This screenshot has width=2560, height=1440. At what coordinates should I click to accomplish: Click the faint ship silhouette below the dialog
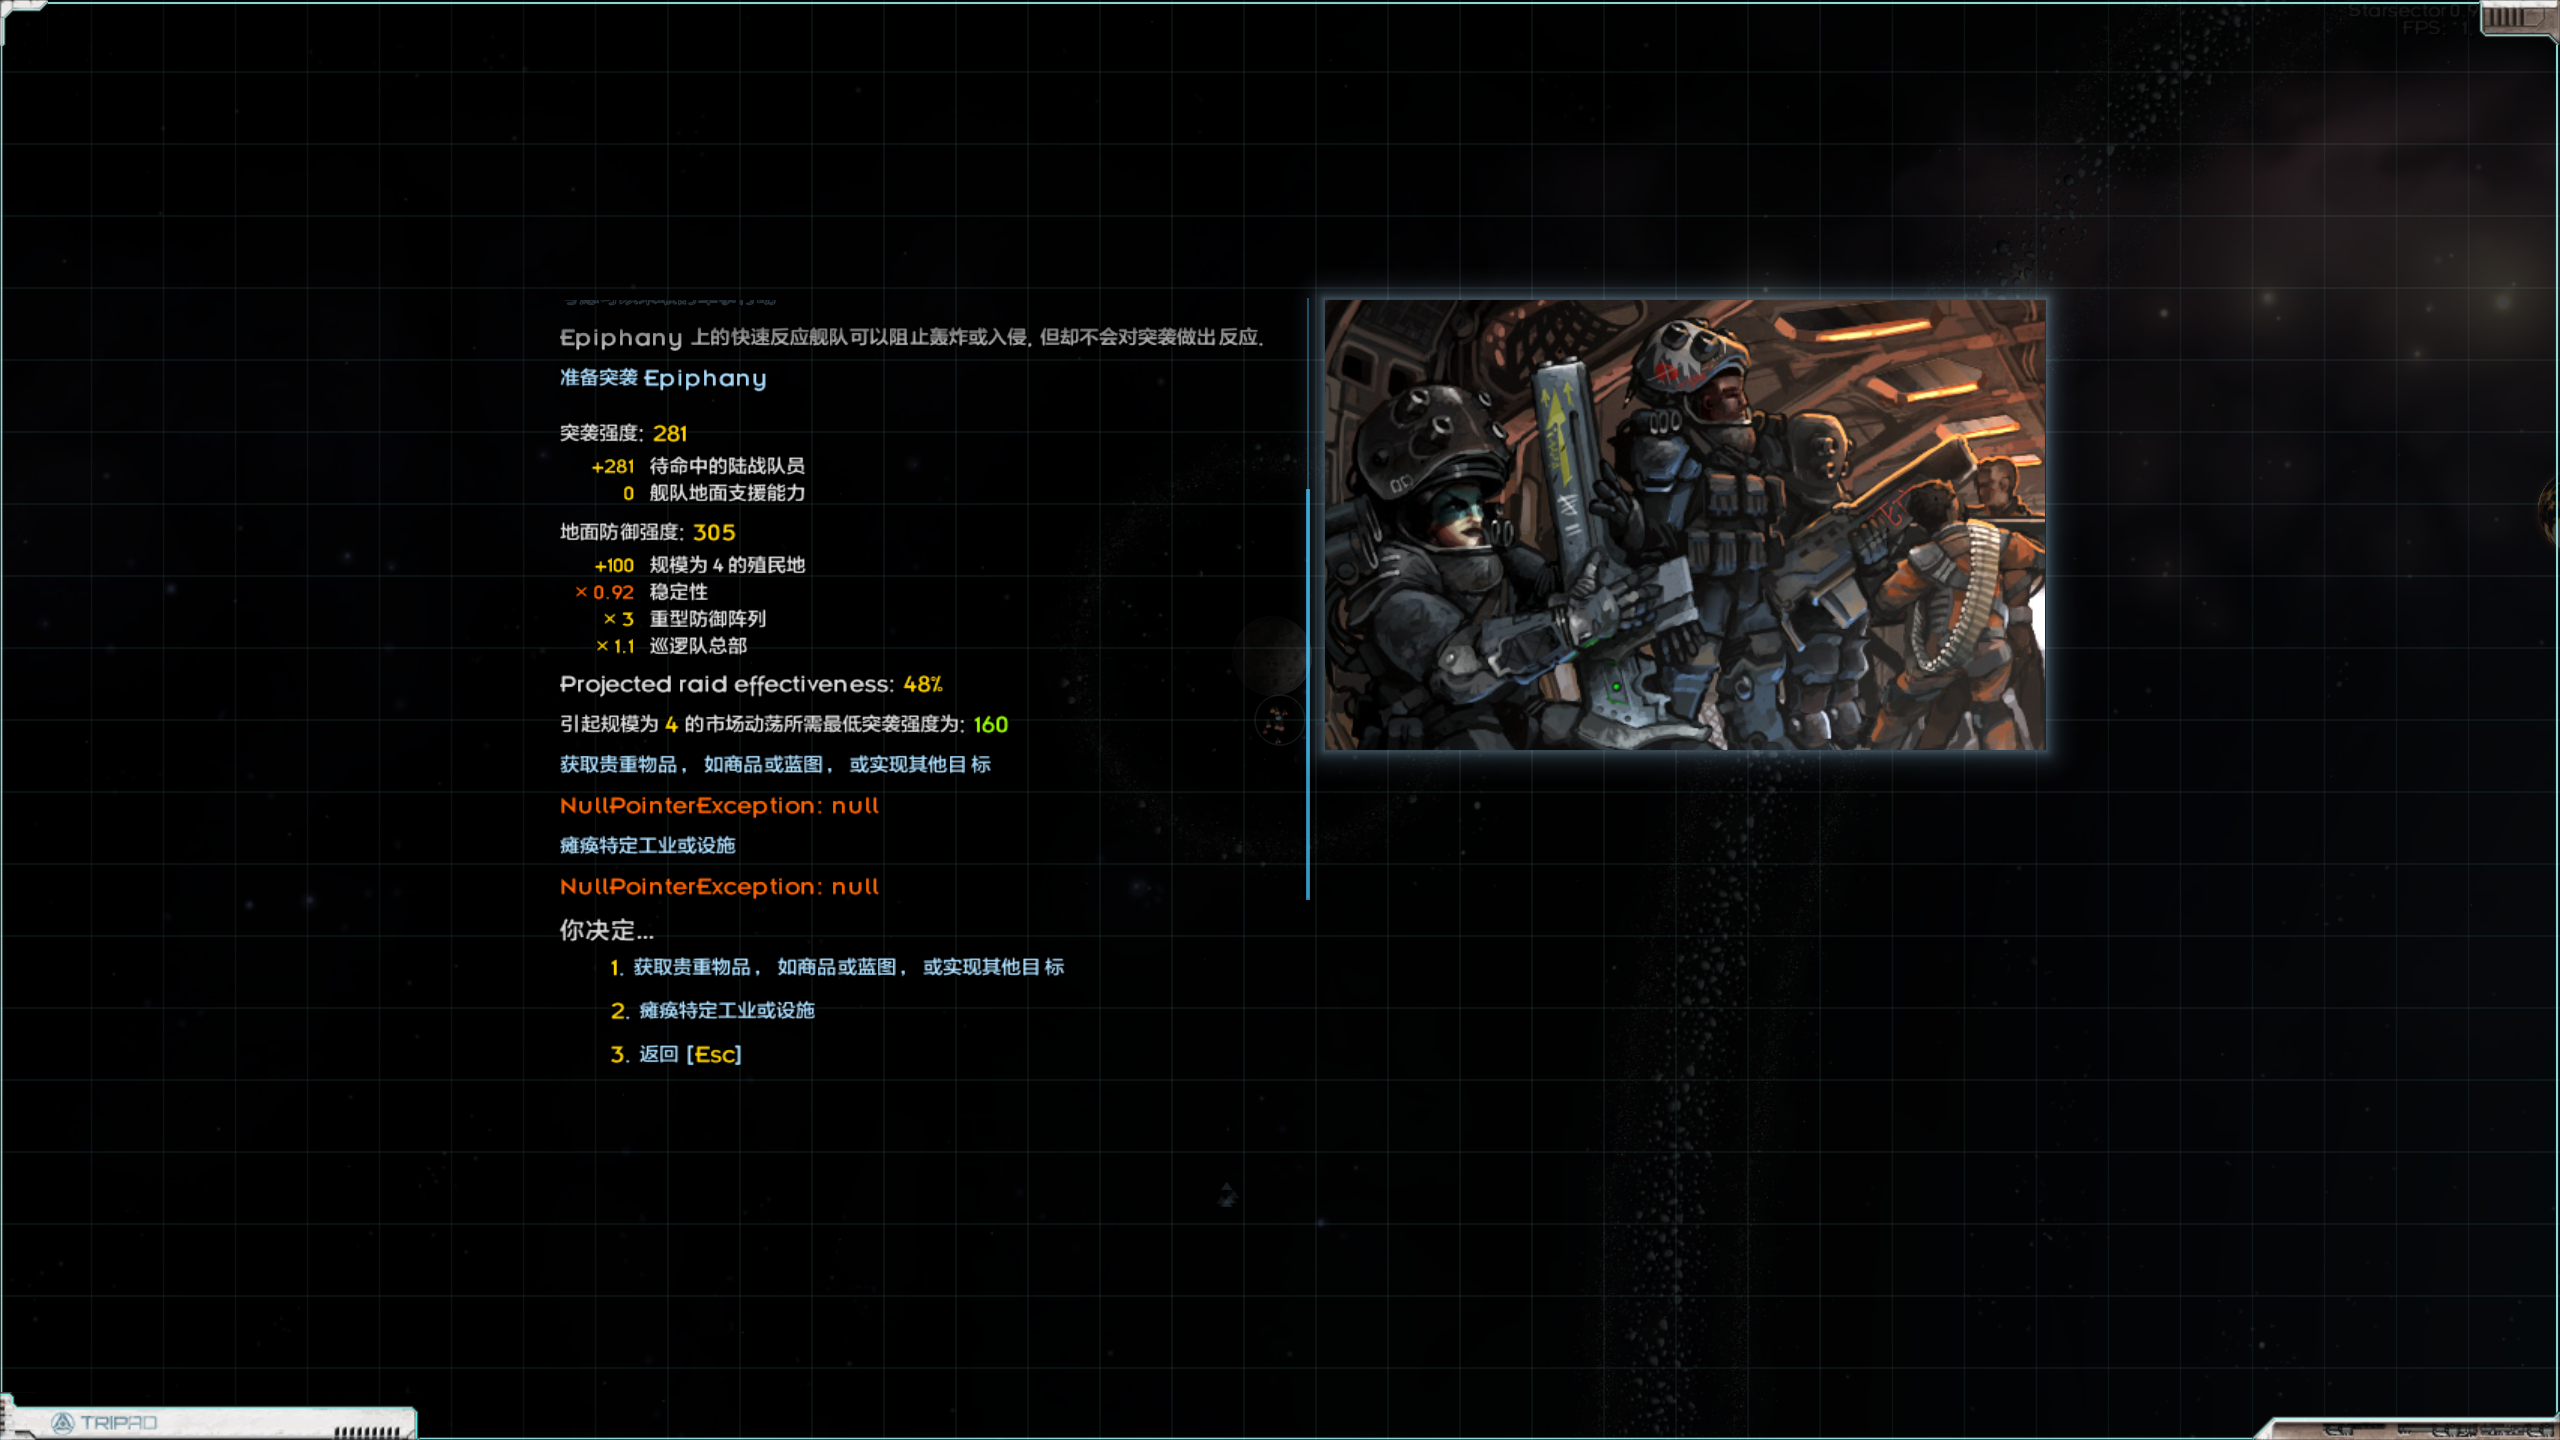[x=1227, y=1194]
